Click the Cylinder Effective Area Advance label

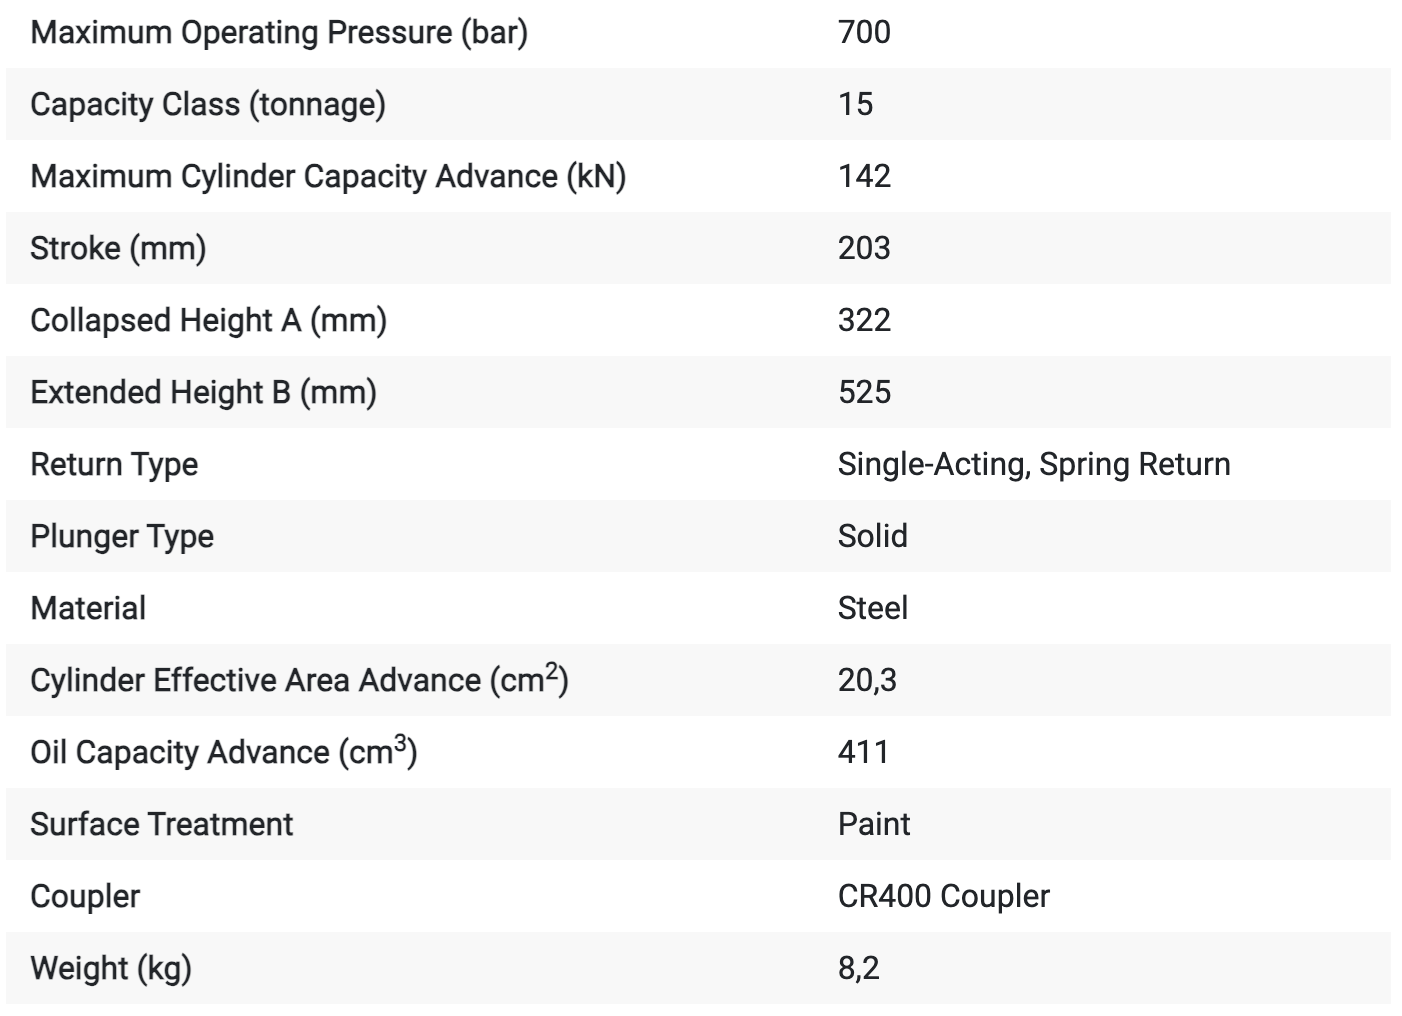(299, 680)
